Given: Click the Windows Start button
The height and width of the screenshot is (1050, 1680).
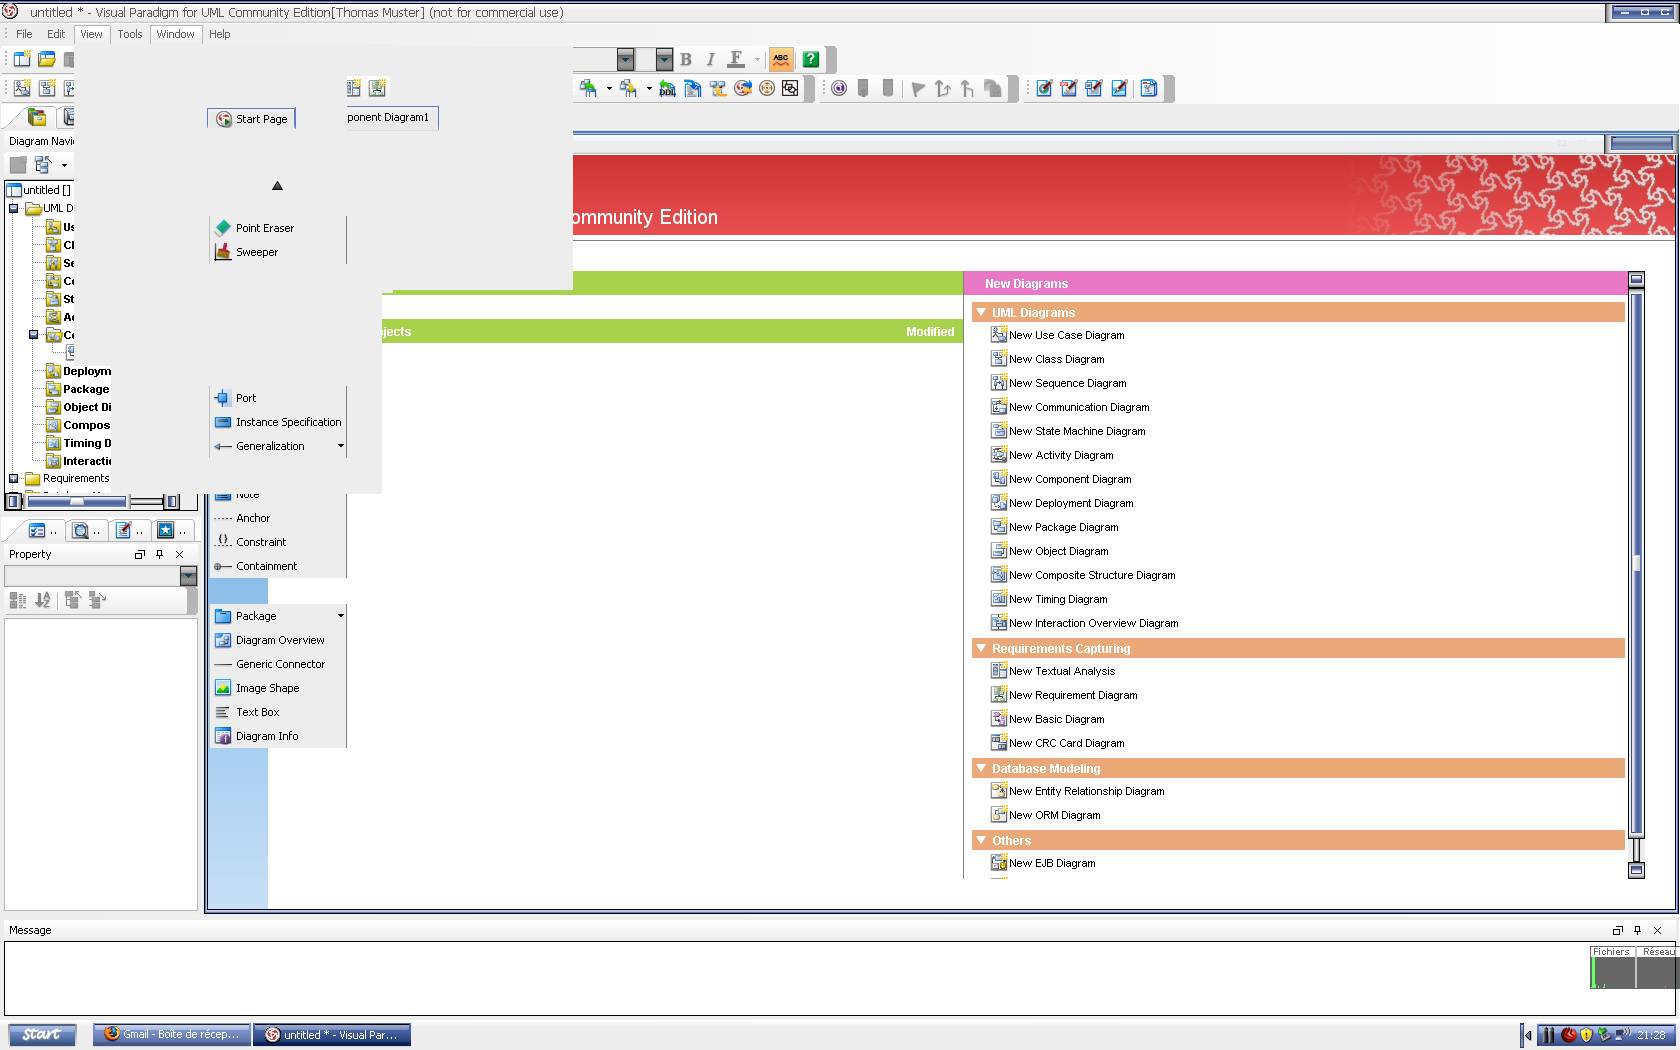Looking at the screenshot, I should [x=42, y=1035].
